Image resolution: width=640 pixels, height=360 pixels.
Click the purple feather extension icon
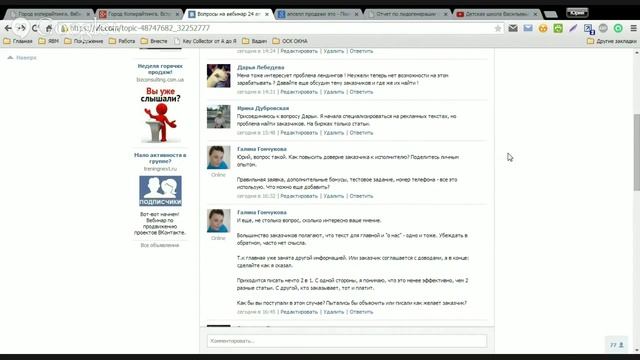click(573, 28)
